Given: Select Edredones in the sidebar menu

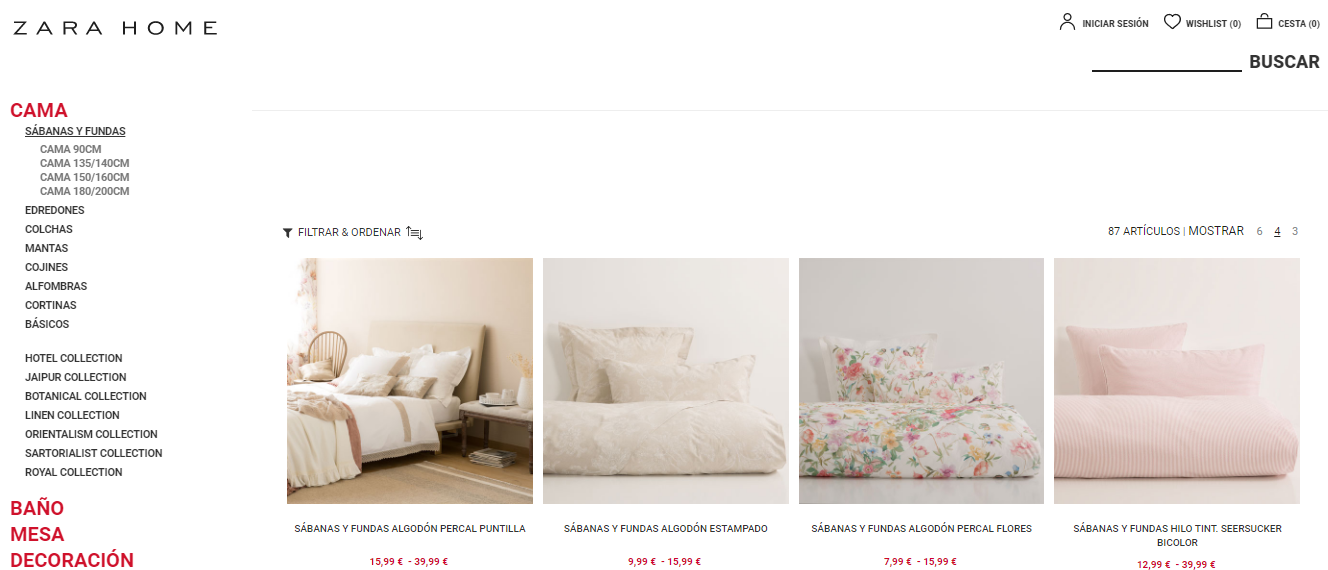Looking at the screenshot, I should pos(55,210).
